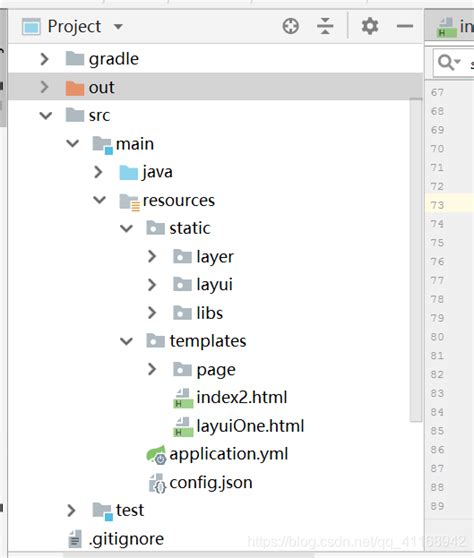Click the Project panel vertical scrollbar
474x558 pixels.
pyautogui.click(x=415, y=260)
